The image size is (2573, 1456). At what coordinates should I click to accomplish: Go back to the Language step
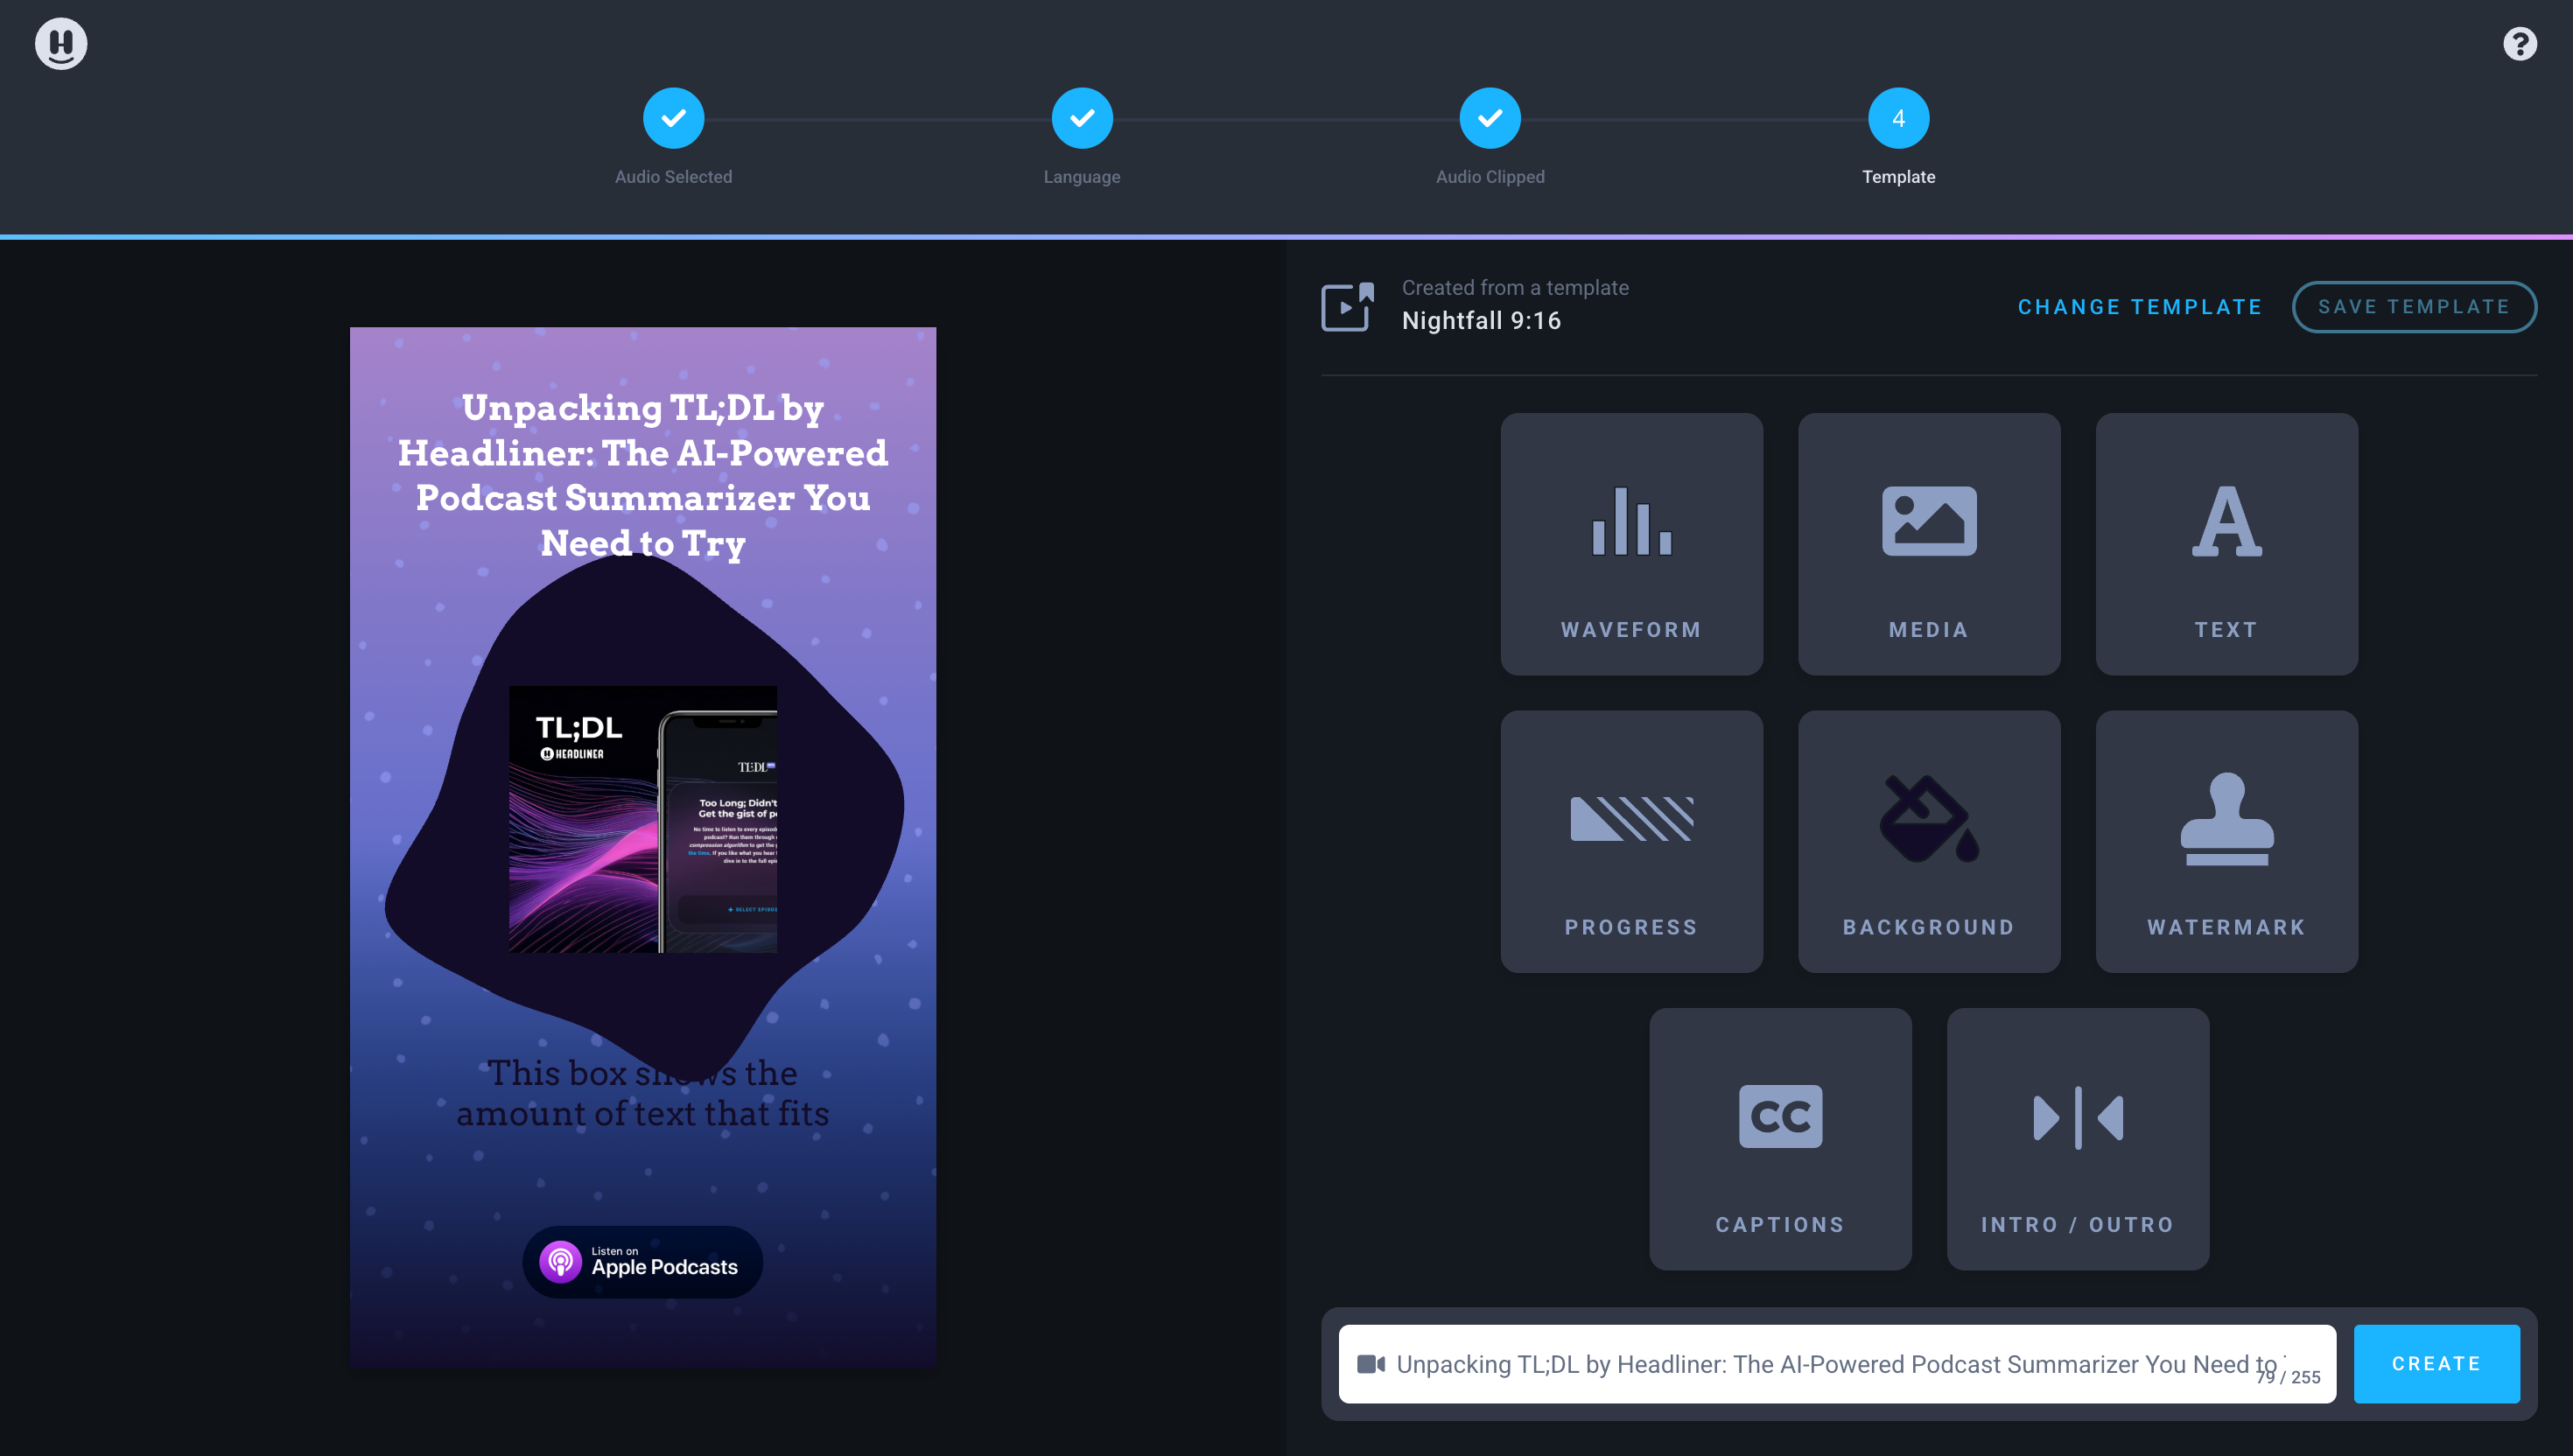click(x=1082, y=119)
